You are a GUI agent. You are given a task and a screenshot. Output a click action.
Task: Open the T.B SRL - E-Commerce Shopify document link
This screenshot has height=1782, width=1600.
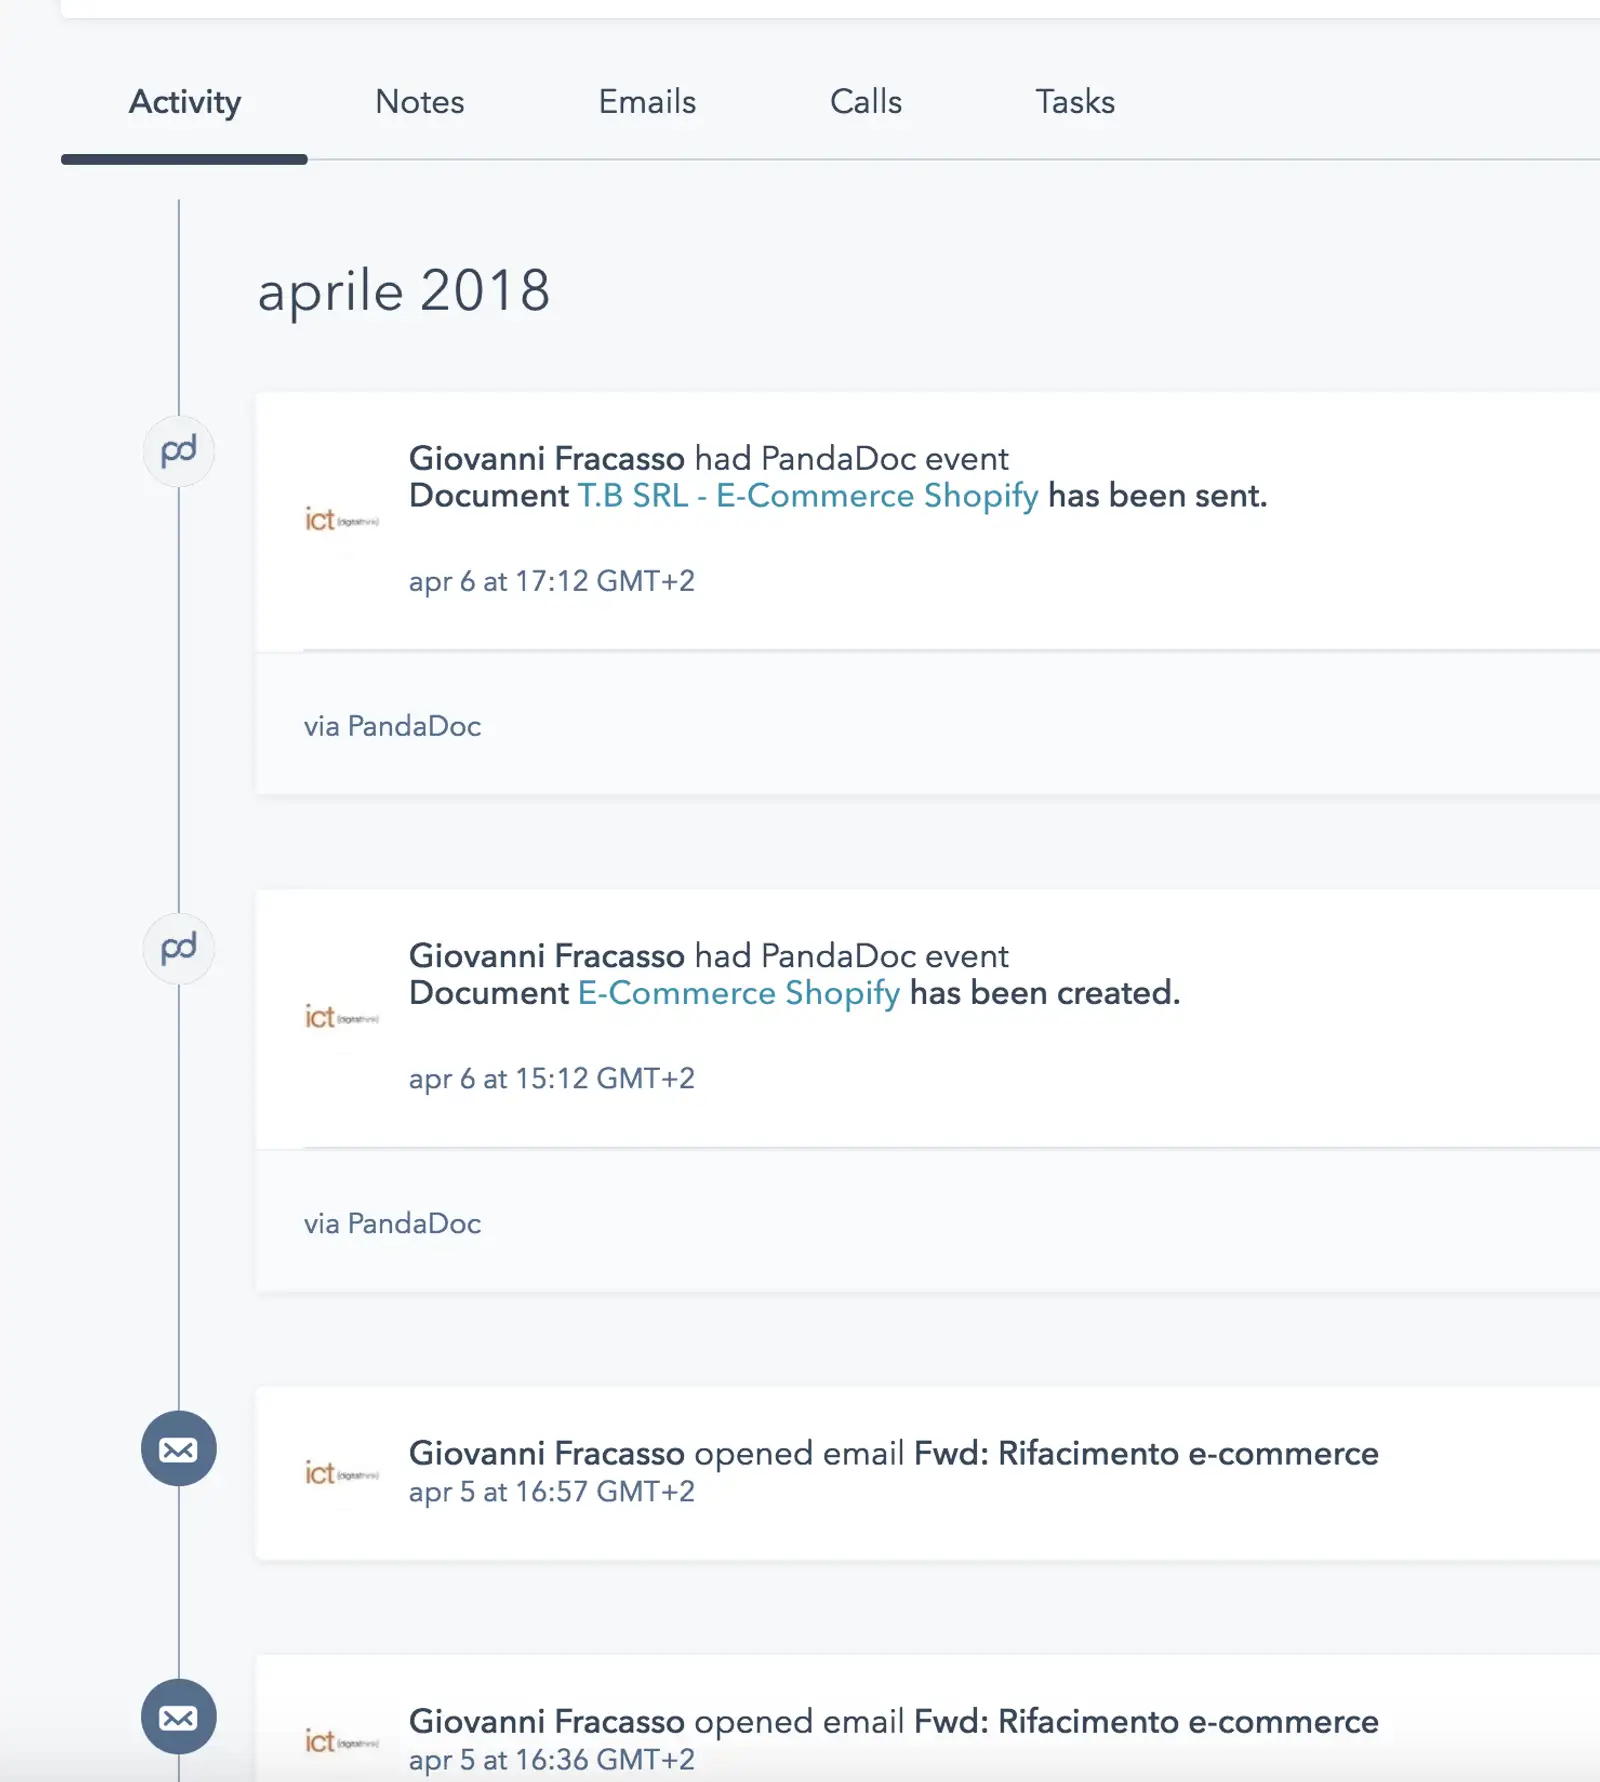(x=807, y=495)
